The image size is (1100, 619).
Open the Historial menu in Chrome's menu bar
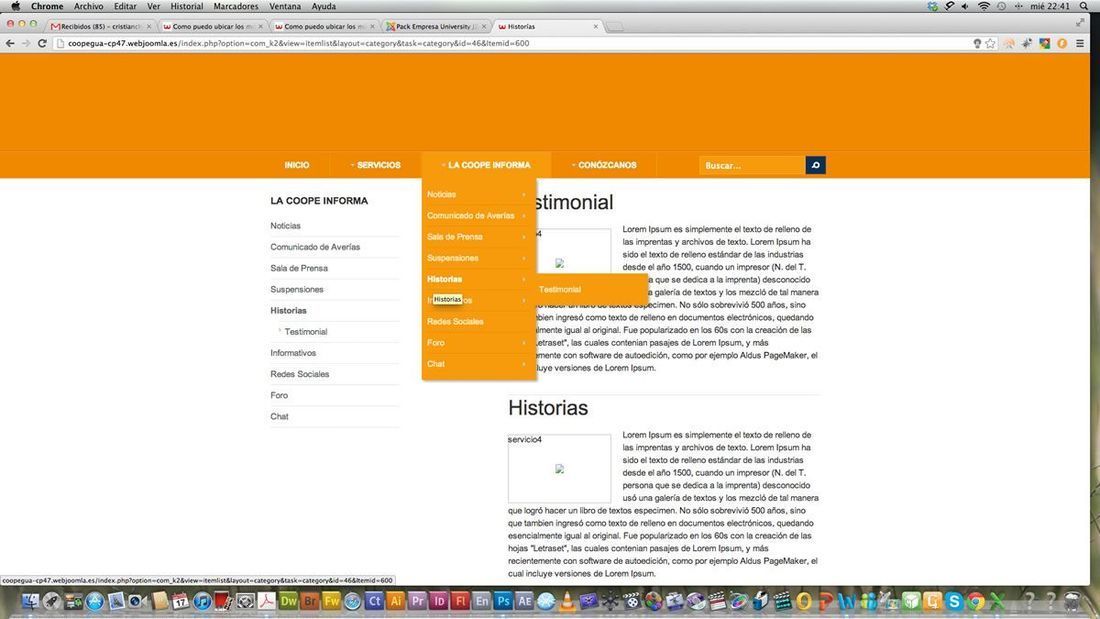pos(187,6)
